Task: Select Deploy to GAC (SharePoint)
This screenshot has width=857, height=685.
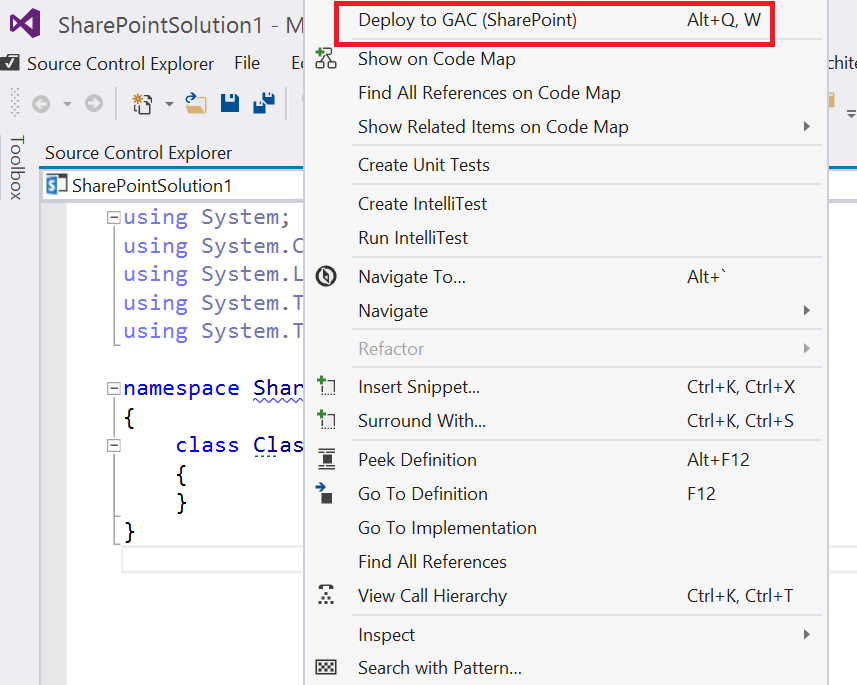Action: click(467, 20)
